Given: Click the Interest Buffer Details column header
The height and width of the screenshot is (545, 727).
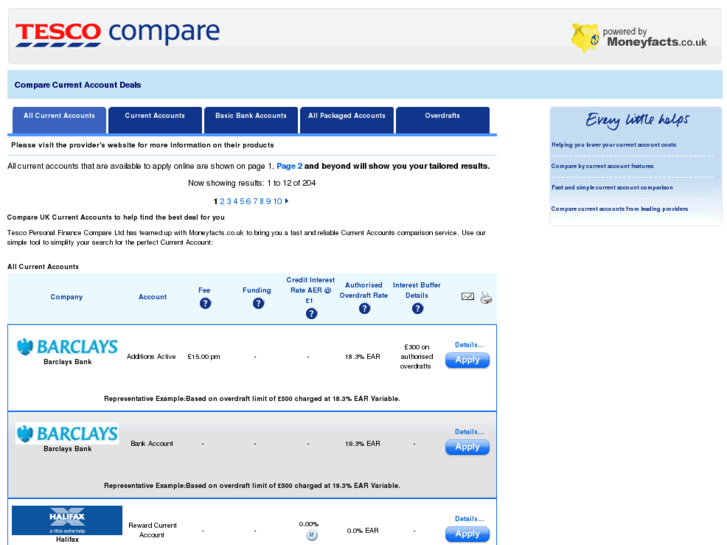Looking at the screenshot, I should pos(417,290).
